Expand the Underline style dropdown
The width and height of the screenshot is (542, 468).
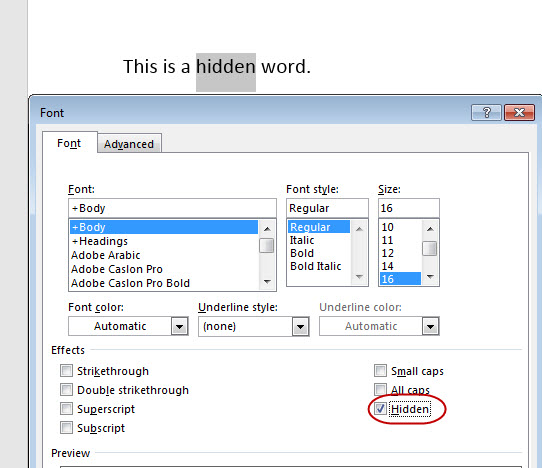[300, 326]
